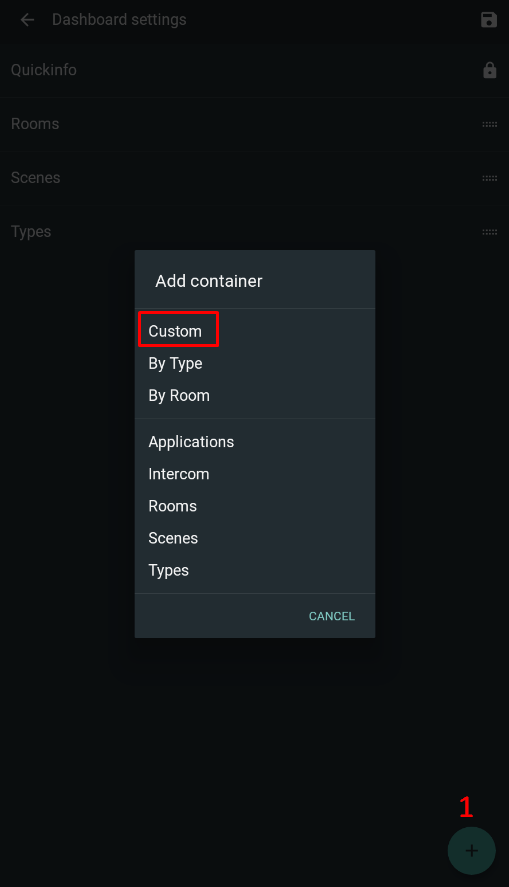509x887 pixels.
Task: Open the Rooms row in background list
Action: tap(254, 124)
